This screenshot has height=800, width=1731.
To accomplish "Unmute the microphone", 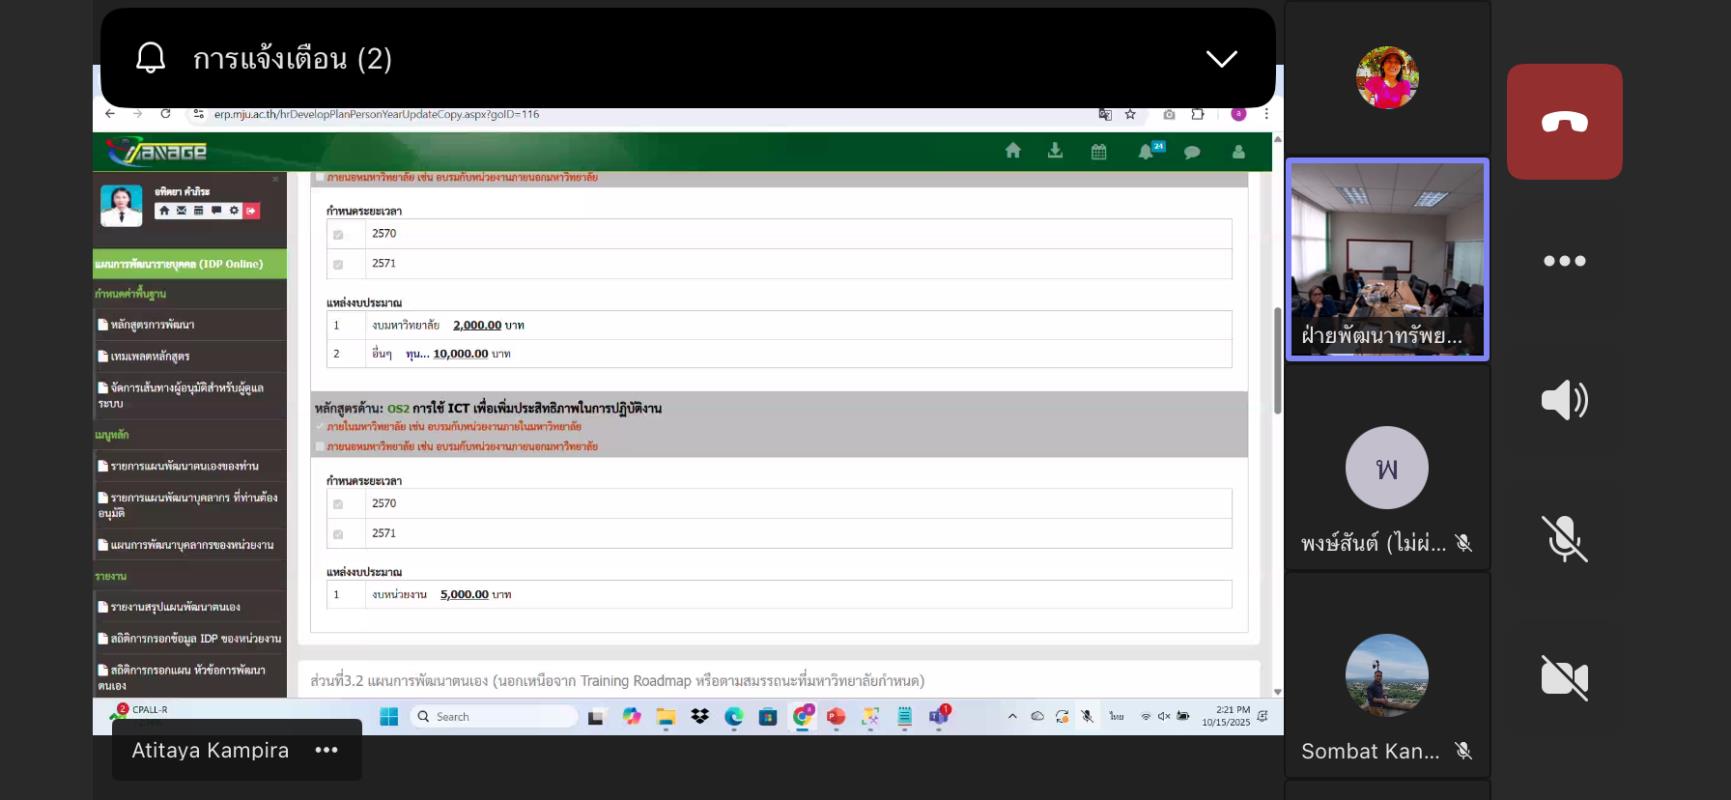I will click(1564, 539).
